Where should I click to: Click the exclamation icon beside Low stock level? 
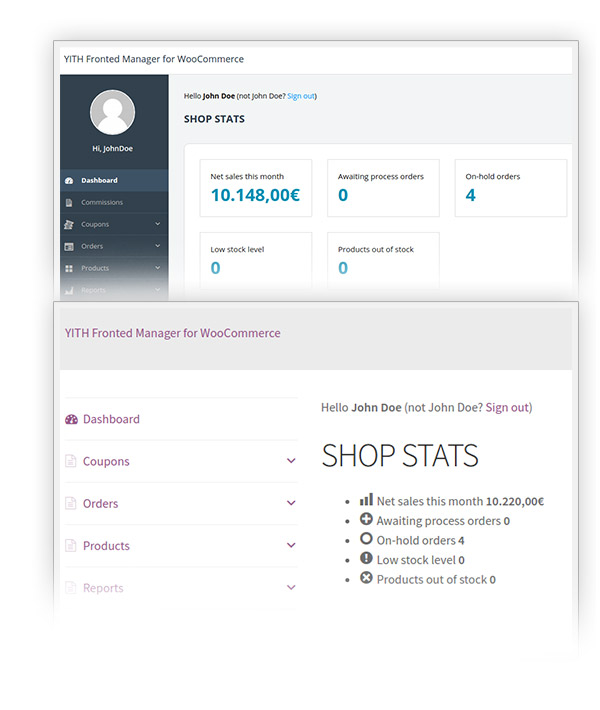(366, 559)
